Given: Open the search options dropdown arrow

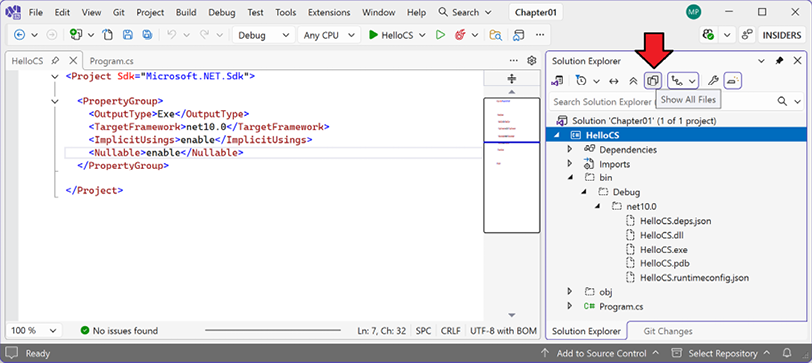Looking at the screenshot, I should coord(798,101).
